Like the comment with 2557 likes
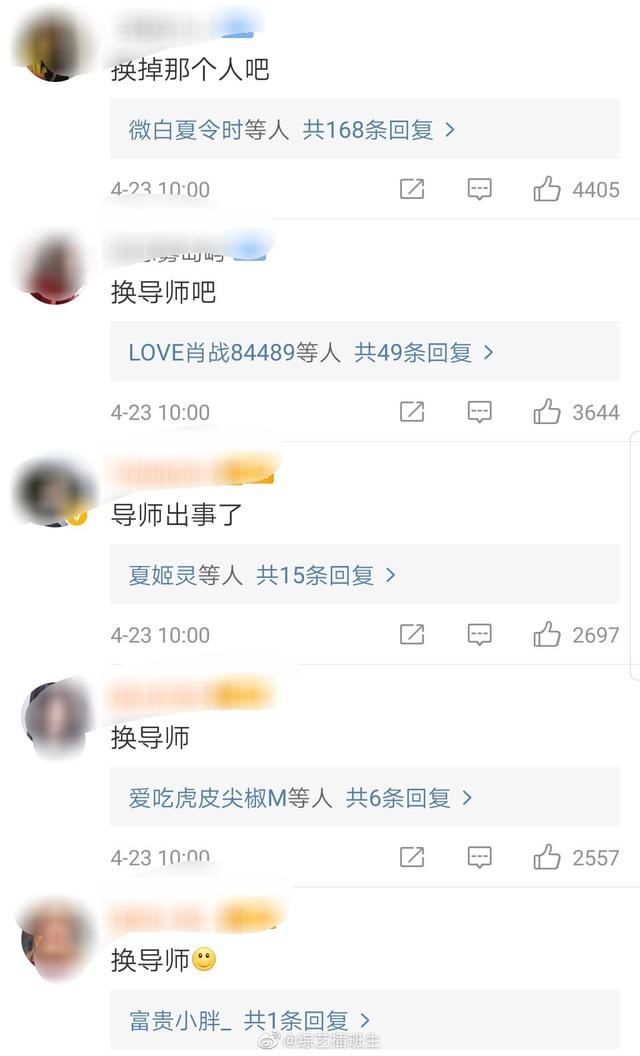The image size is (640, 1056). [x=546, y=857]
